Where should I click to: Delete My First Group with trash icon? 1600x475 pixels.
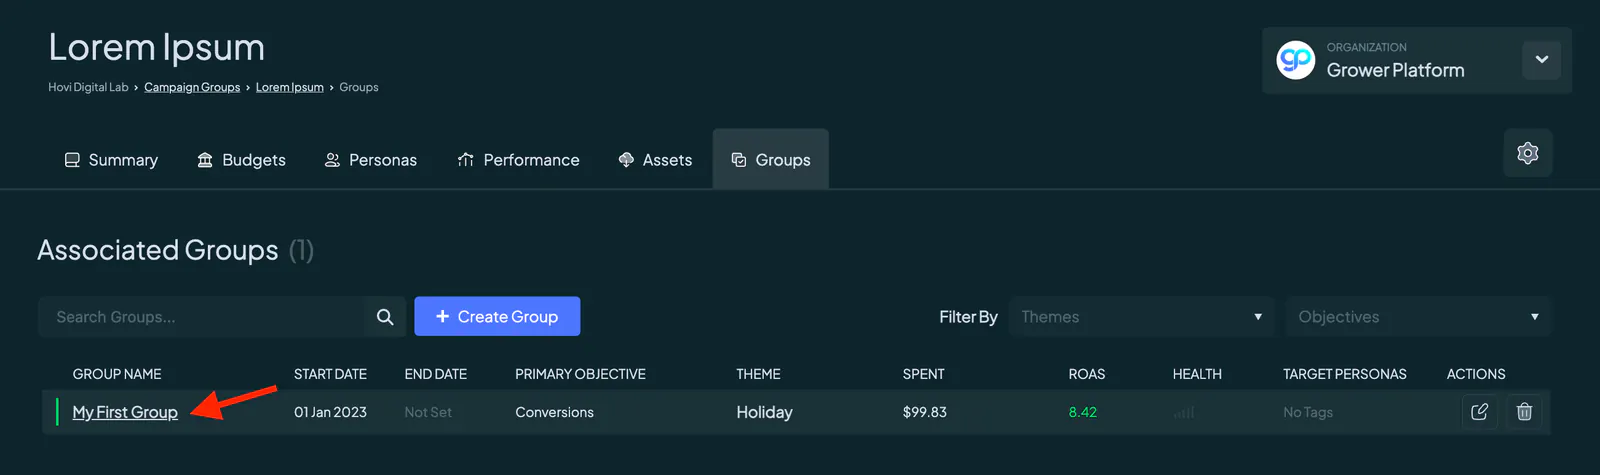[1524, 412]
